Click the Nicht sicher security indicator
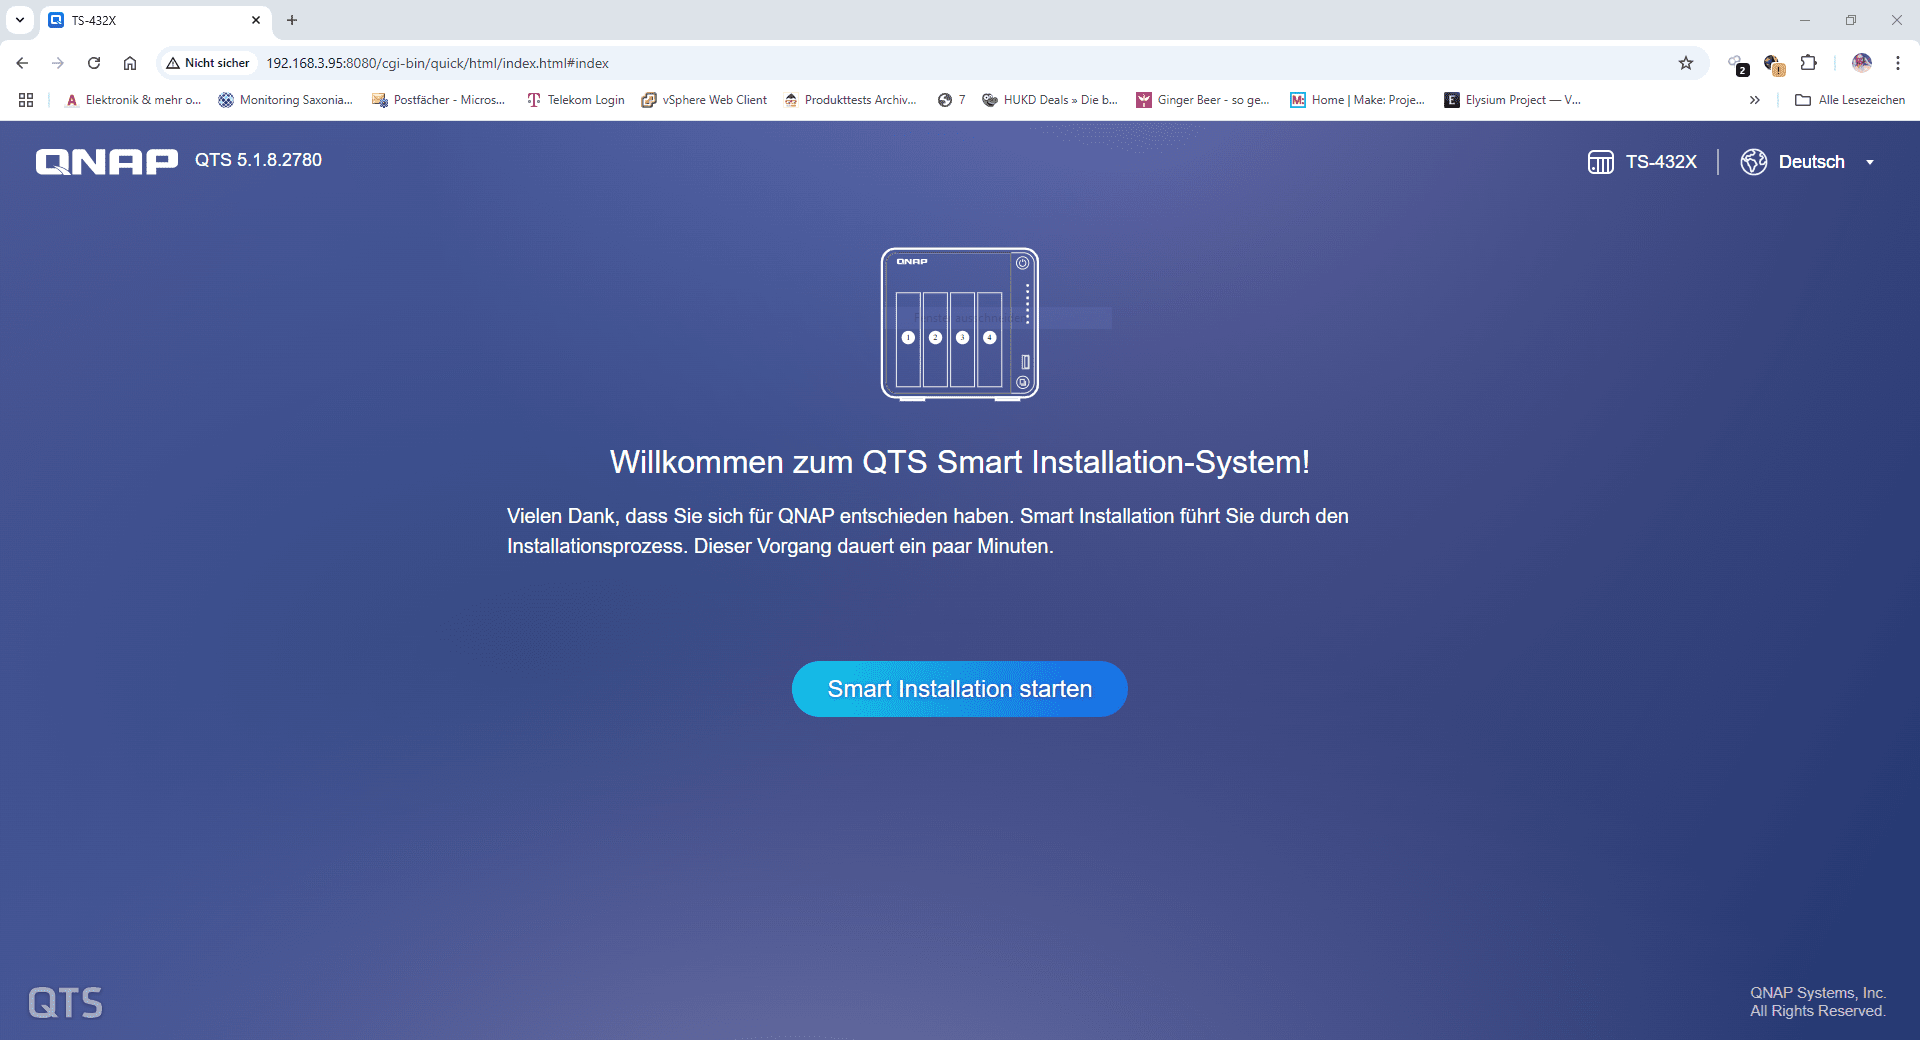 pyautogui.click(x=208, y=63)
